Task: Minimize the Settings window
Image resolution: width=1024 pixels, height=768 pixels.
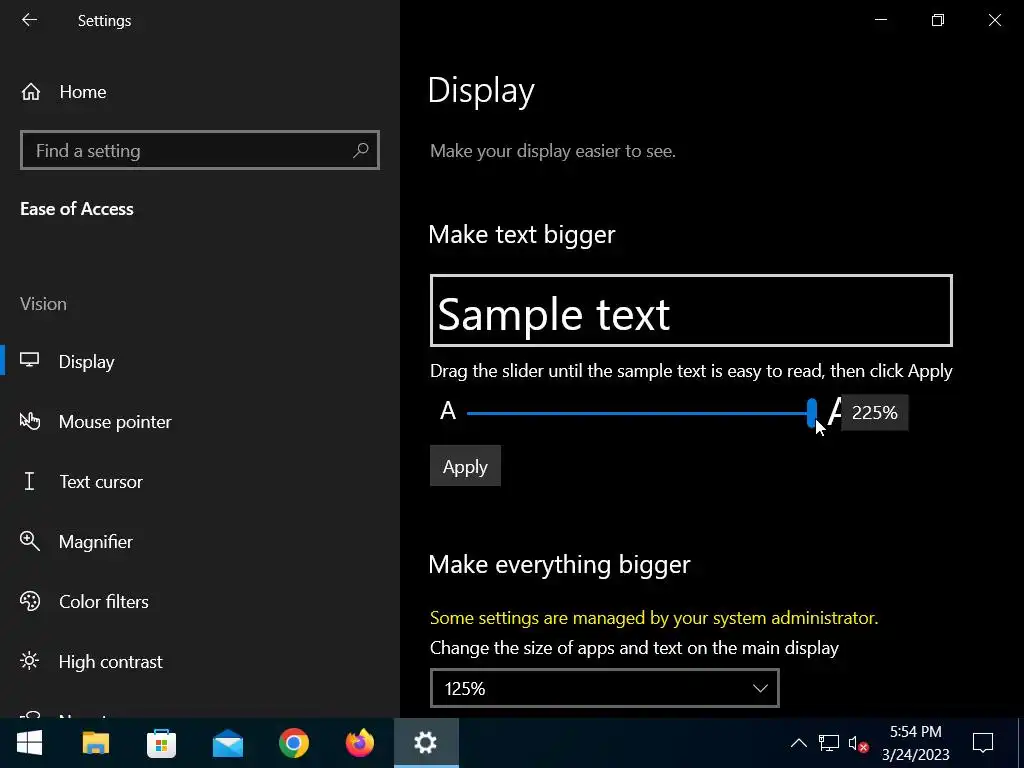Action: click(x=881, y=20)
